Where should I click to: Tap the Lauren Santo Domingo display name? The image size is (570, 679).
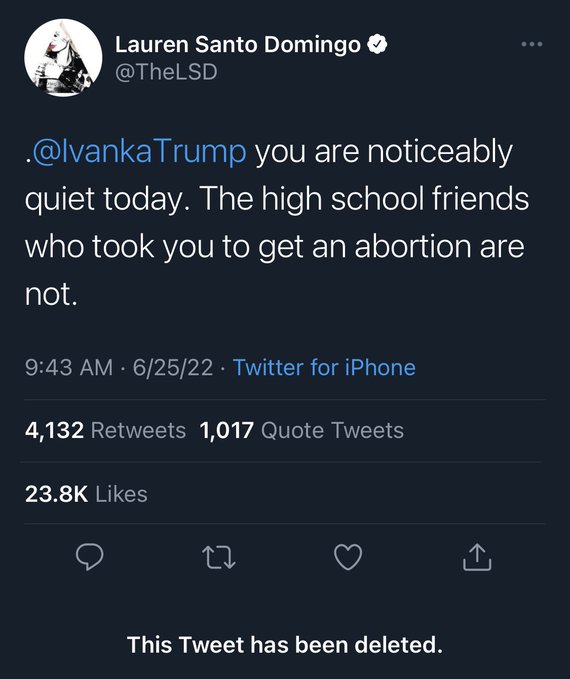(x=238, y=45)
